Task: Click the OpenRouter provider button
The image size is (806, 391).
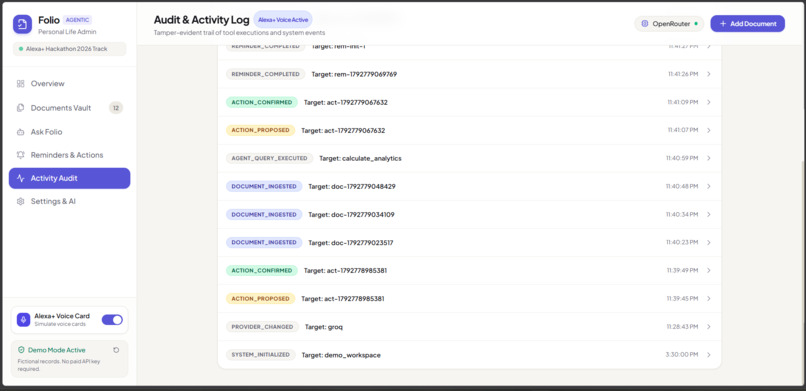Action: click(669, 24)
